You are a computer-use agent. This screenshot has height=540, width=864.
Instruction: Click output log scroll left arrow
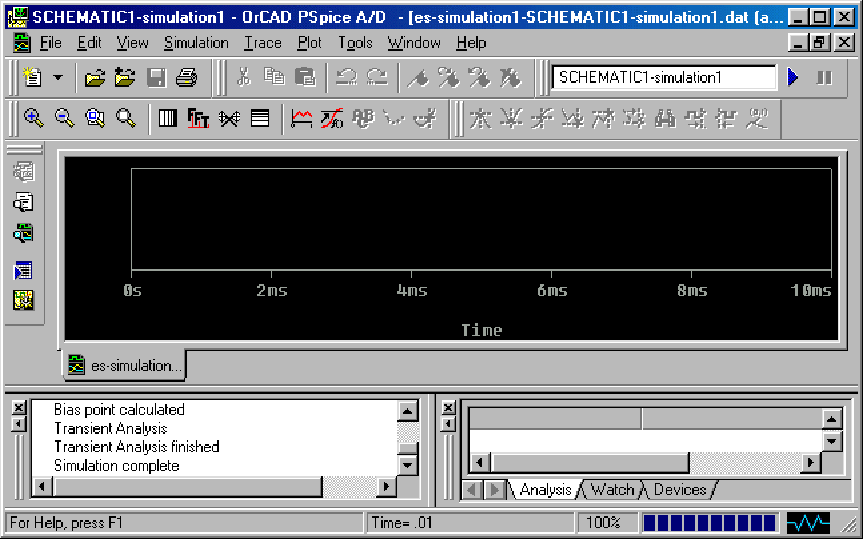tap(42, 487)
